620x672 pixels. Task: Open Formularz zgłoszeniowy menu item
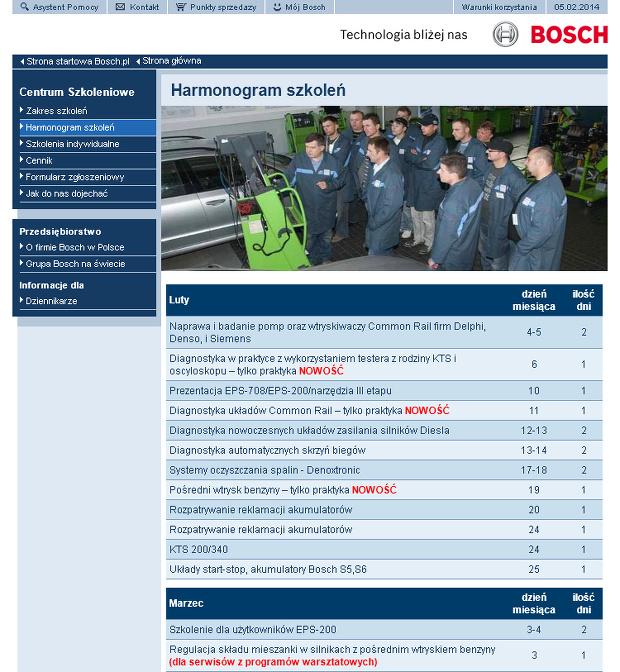[75, 177]
